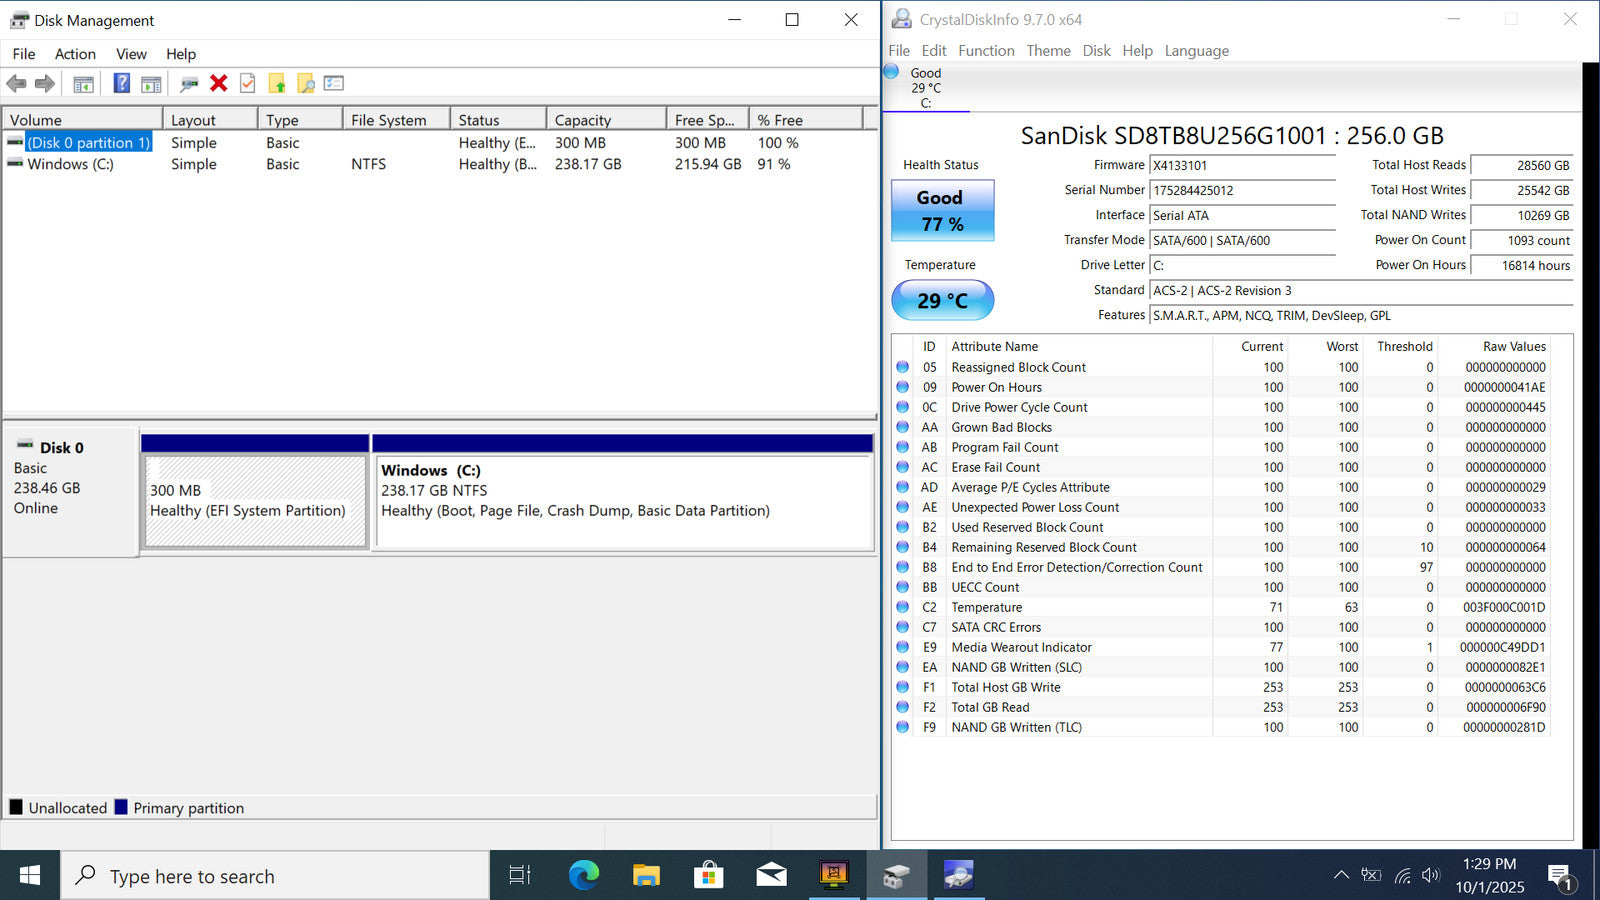Open Microsoft Edge from the taskbar
This screenshot has height=900, width=1600.
point(584,876)
